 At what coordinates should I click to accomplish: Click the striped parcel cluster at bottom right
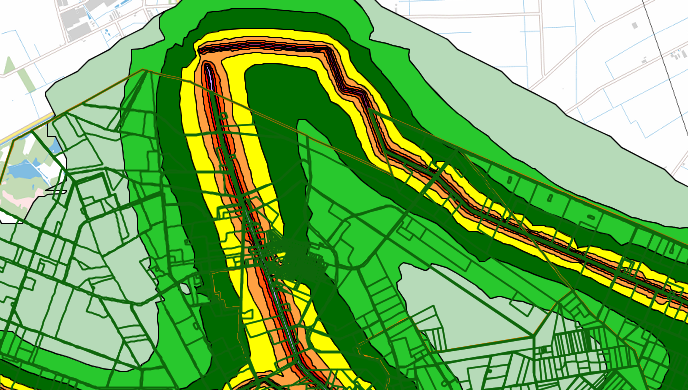570,347
